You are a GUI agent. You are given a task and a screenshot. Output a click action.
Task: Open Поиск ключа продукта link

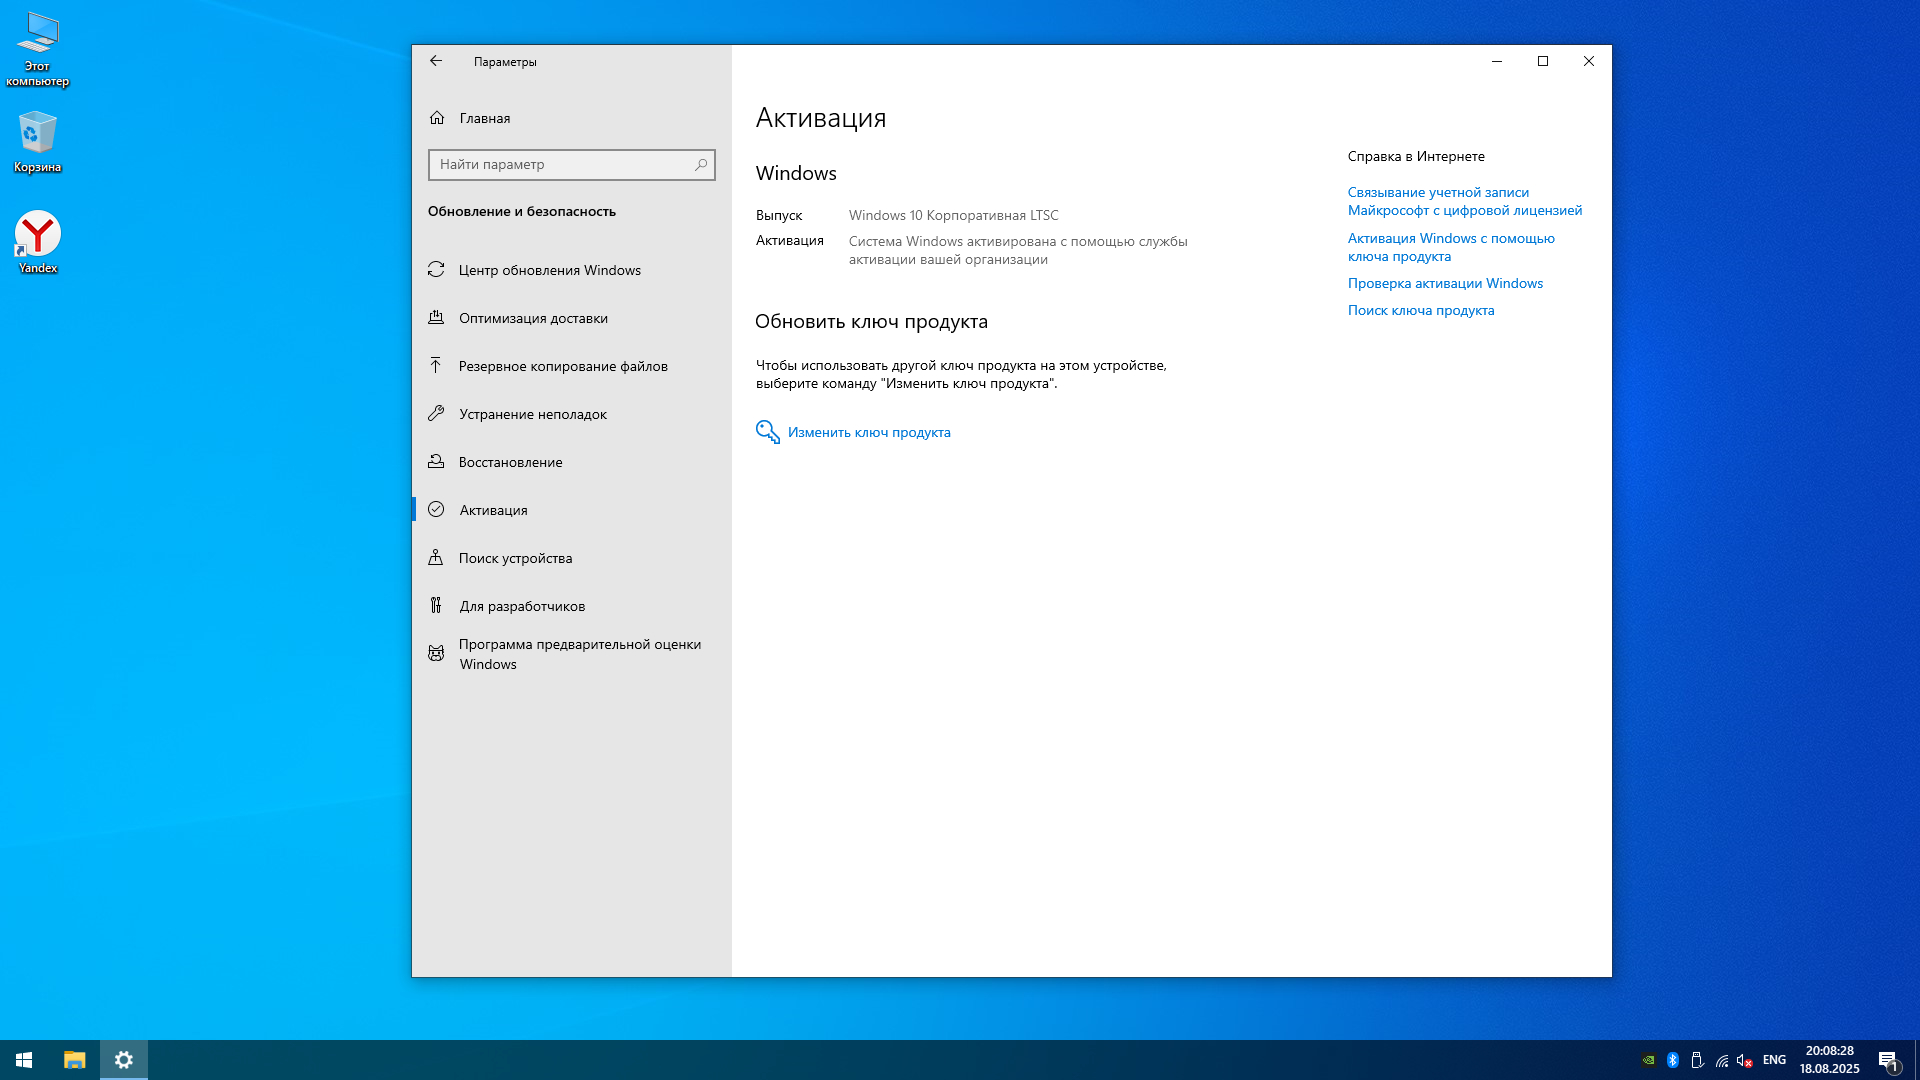coord(1420,310)
